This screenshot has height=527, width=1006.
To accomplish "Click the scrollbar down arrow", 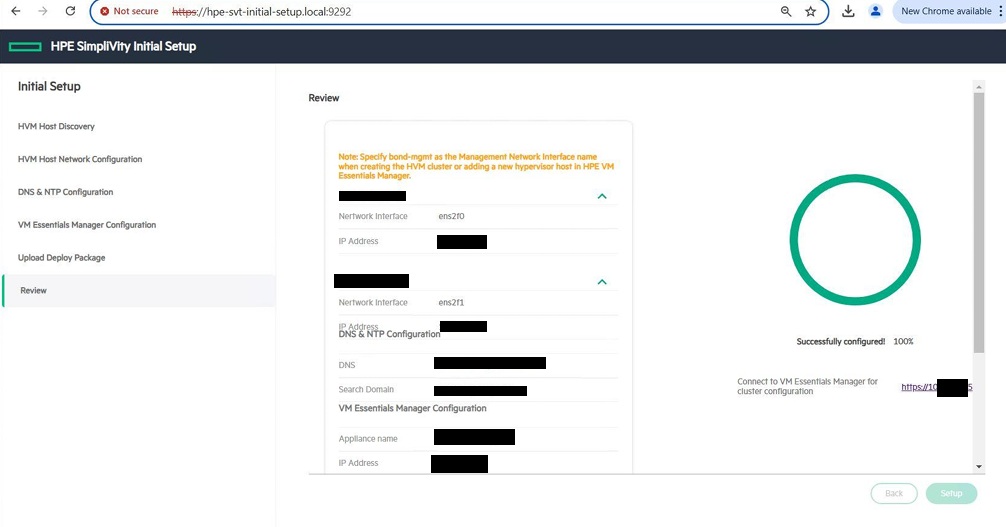I will [x=978, y=467].
